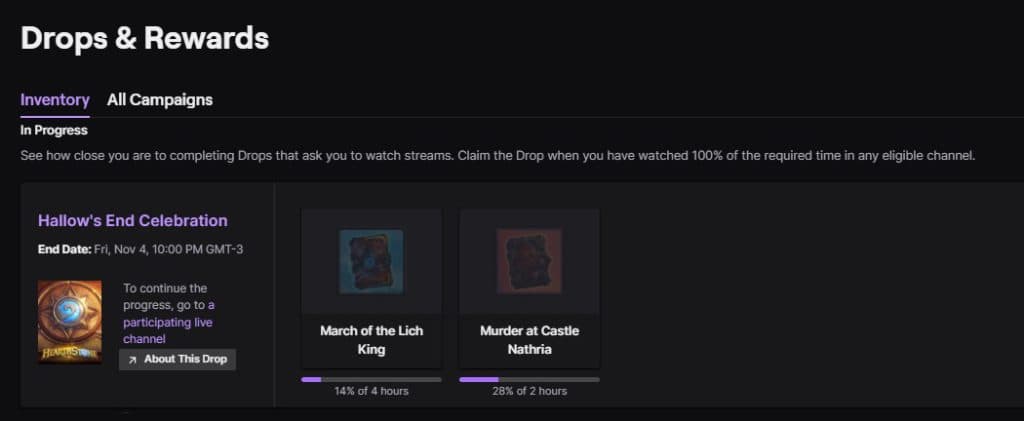Click the 14% of 4 hours progress label

pyautogui.click(x=371, y=391)
